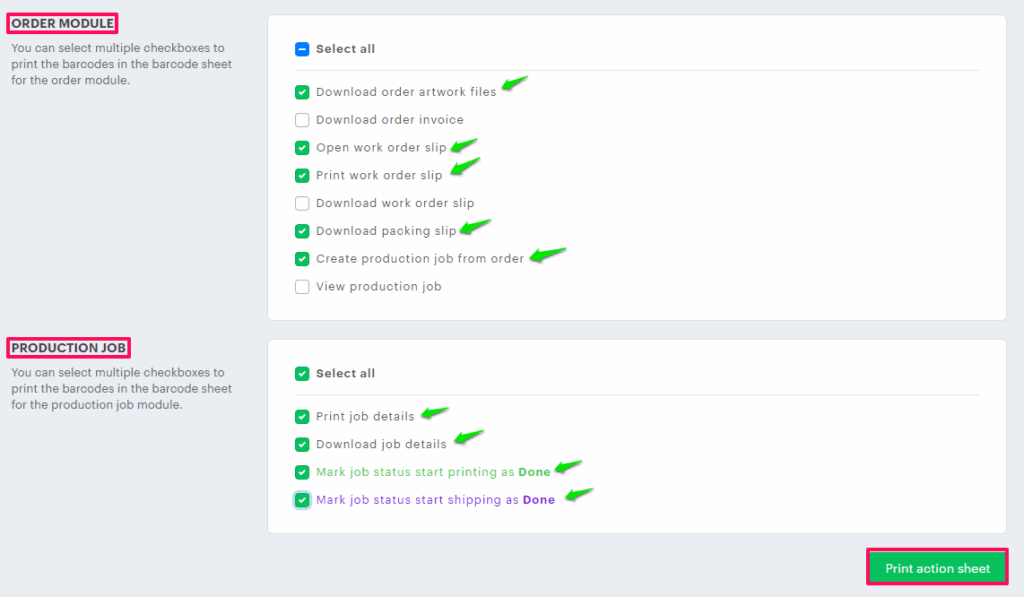The height and width of the screenshot is (597, 1024).
Task: Click the Download work order slip label
Action: (395, 203)
